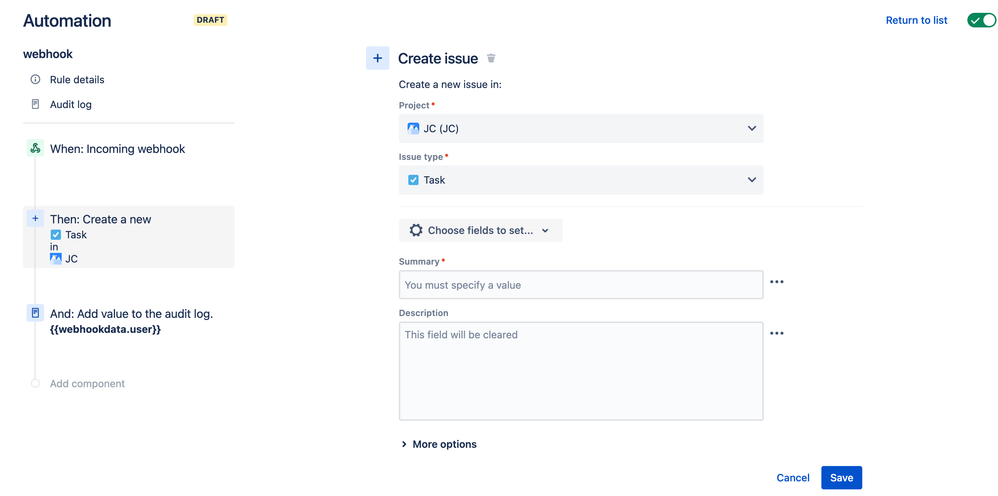Click the Task type icon in Issue type field
The image size is (998, 496).
(413, 180)
